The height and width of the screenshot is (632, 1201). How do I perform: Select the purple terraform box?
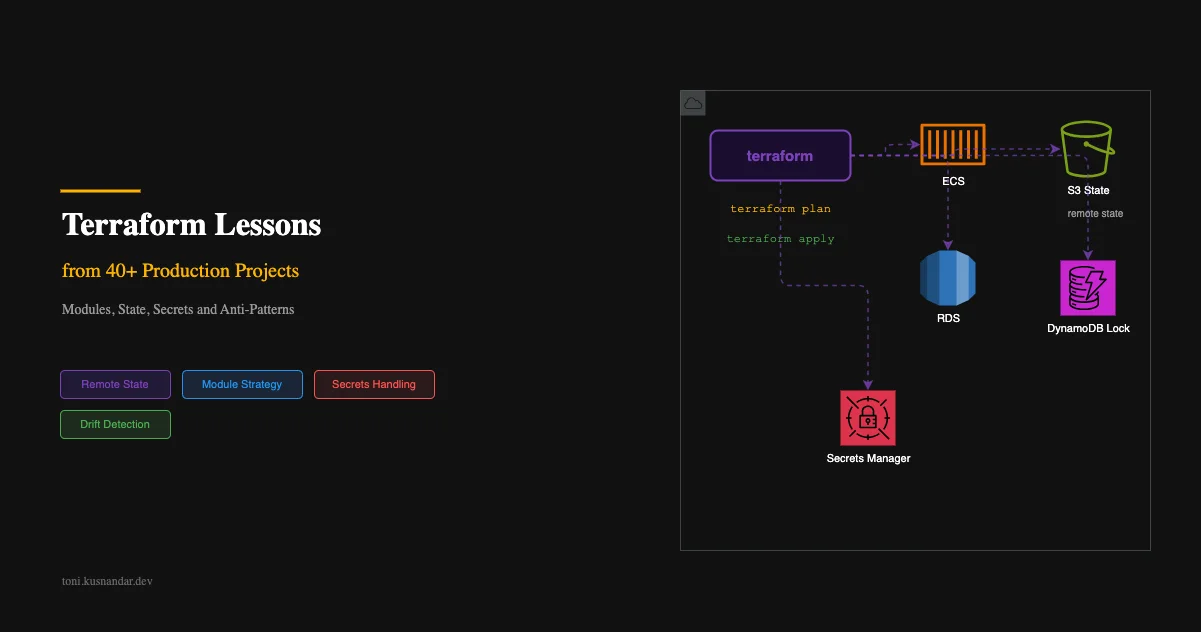780,156
